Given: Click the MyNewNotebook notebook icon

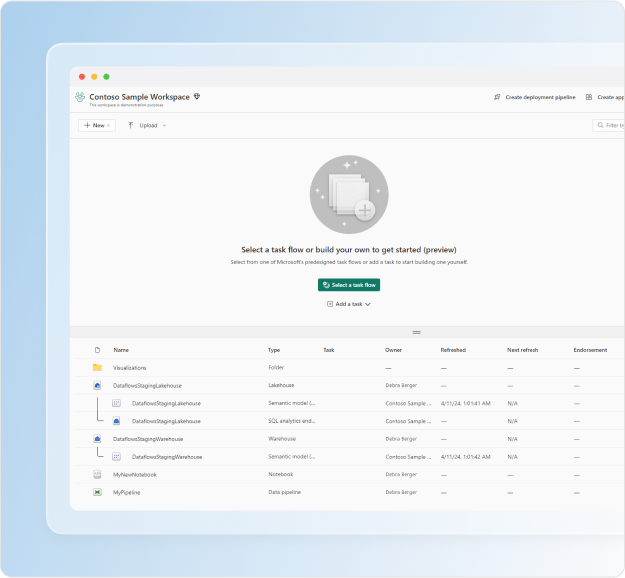Looking at the screenshot, I should [97, 474].
